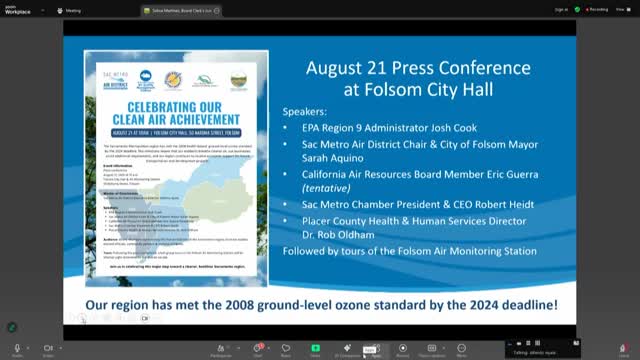The image size is (640, 360).
Task: Open the Zoom Workplace dropdown arrow
Action: pos(42,10)
